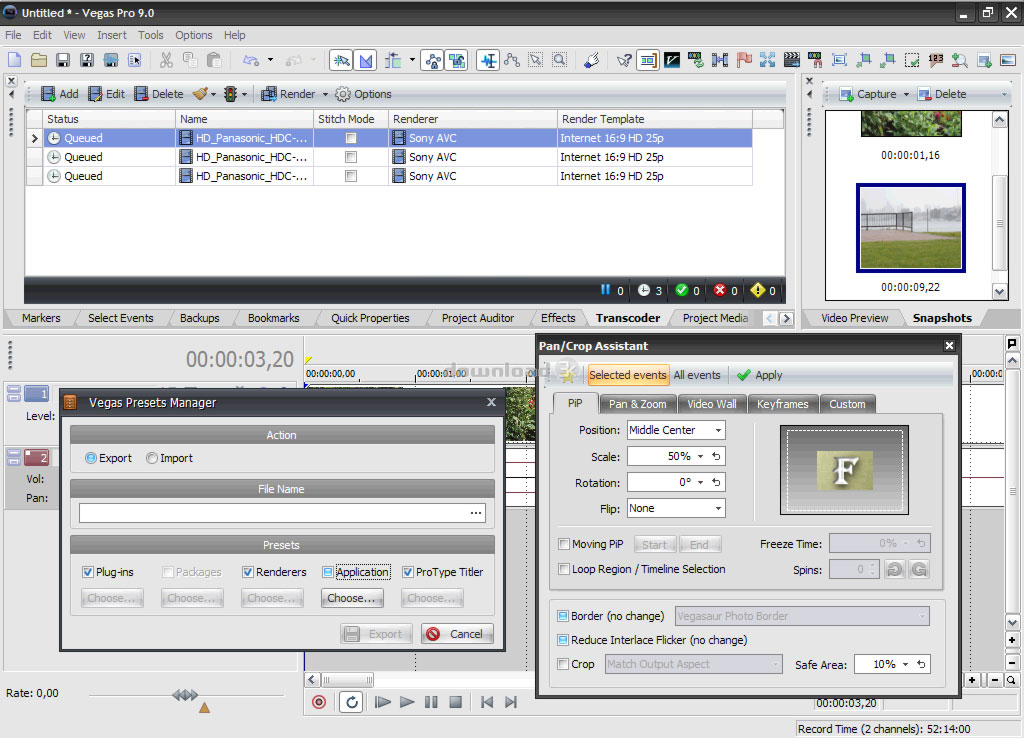Screen dimensions: 1024x738
Task: Check Stitch Mode for the first queued job
Action: coord(351,138)
